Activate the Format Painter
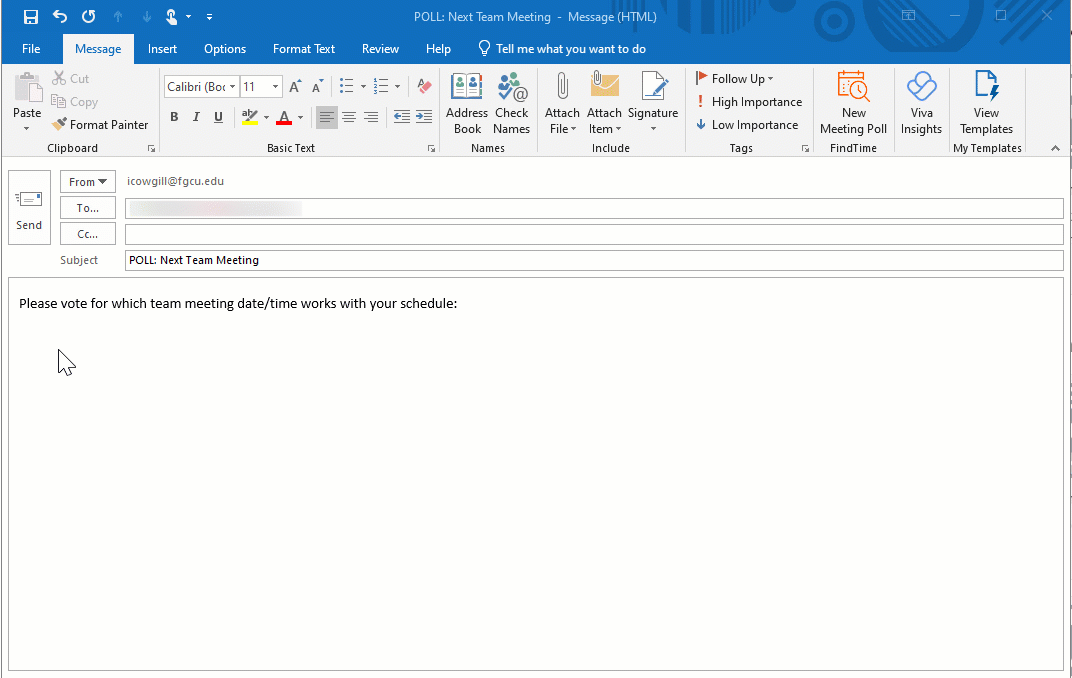Screen dimensions: 1072x678 [100, 124]
